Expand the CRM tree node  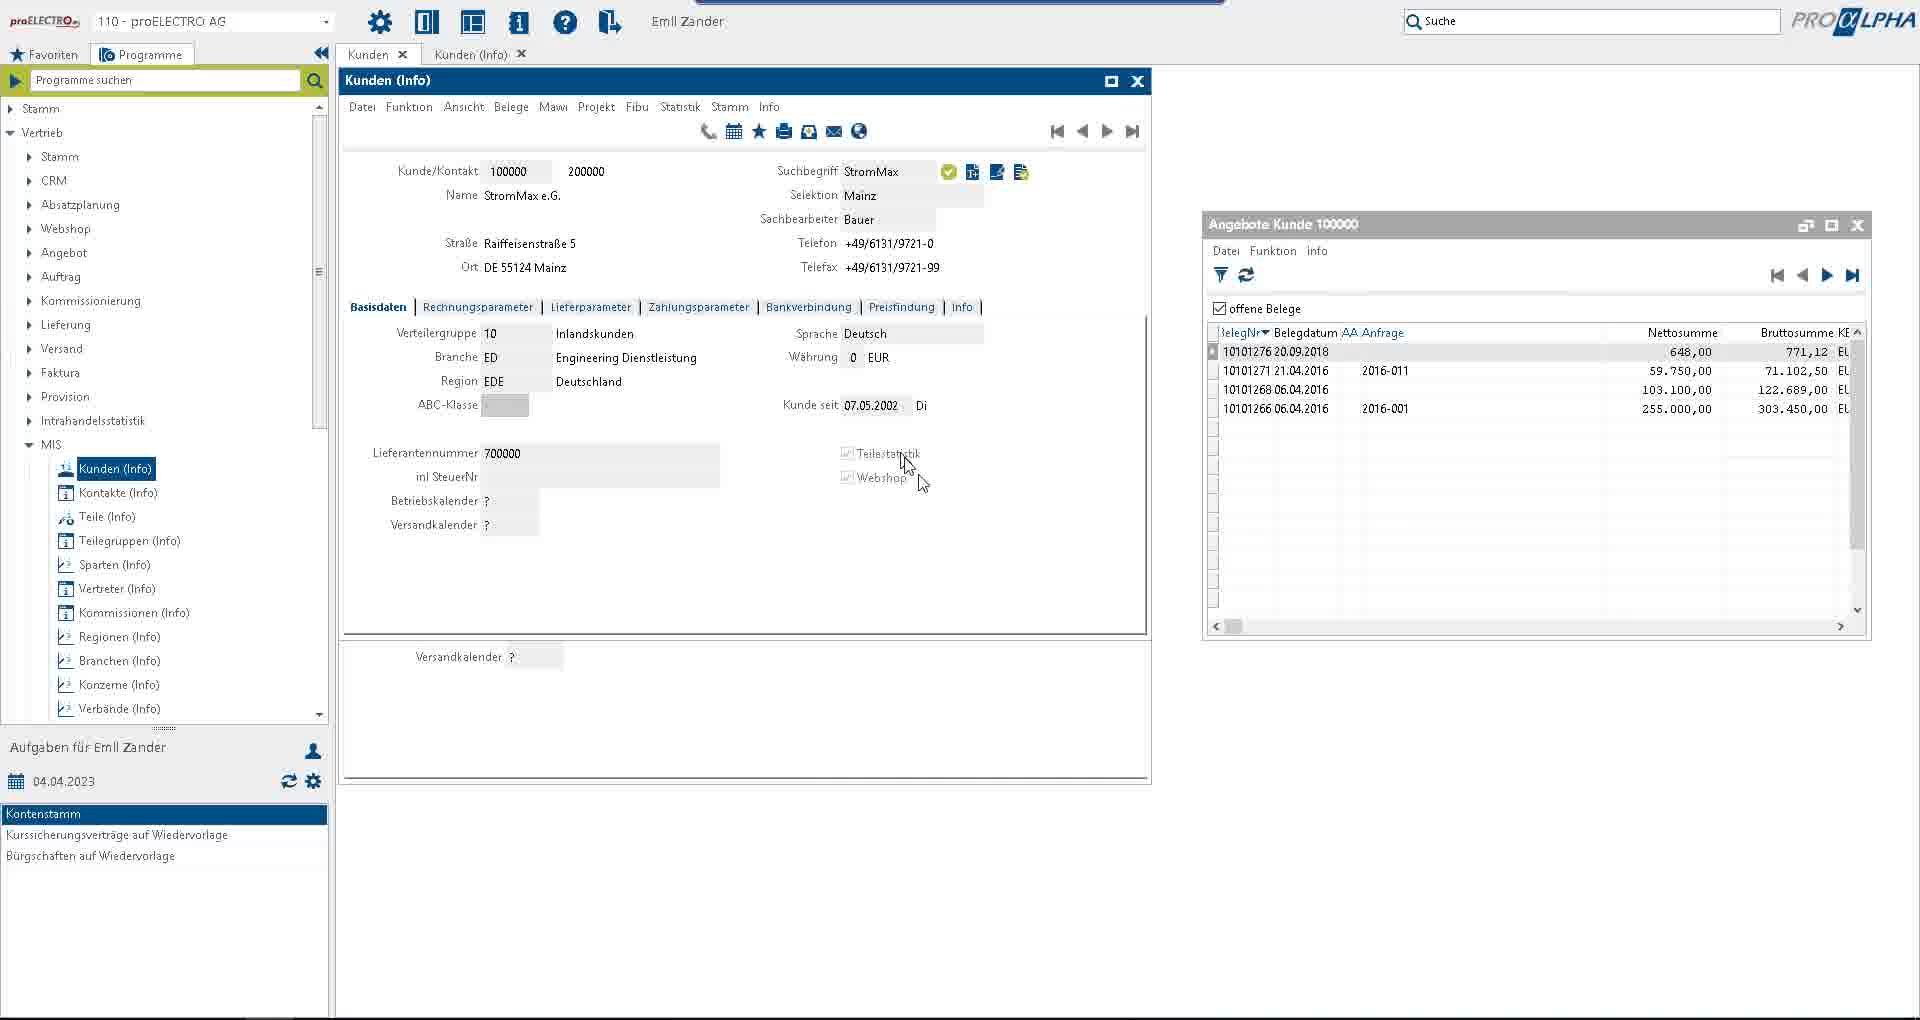tap(29, 181)
